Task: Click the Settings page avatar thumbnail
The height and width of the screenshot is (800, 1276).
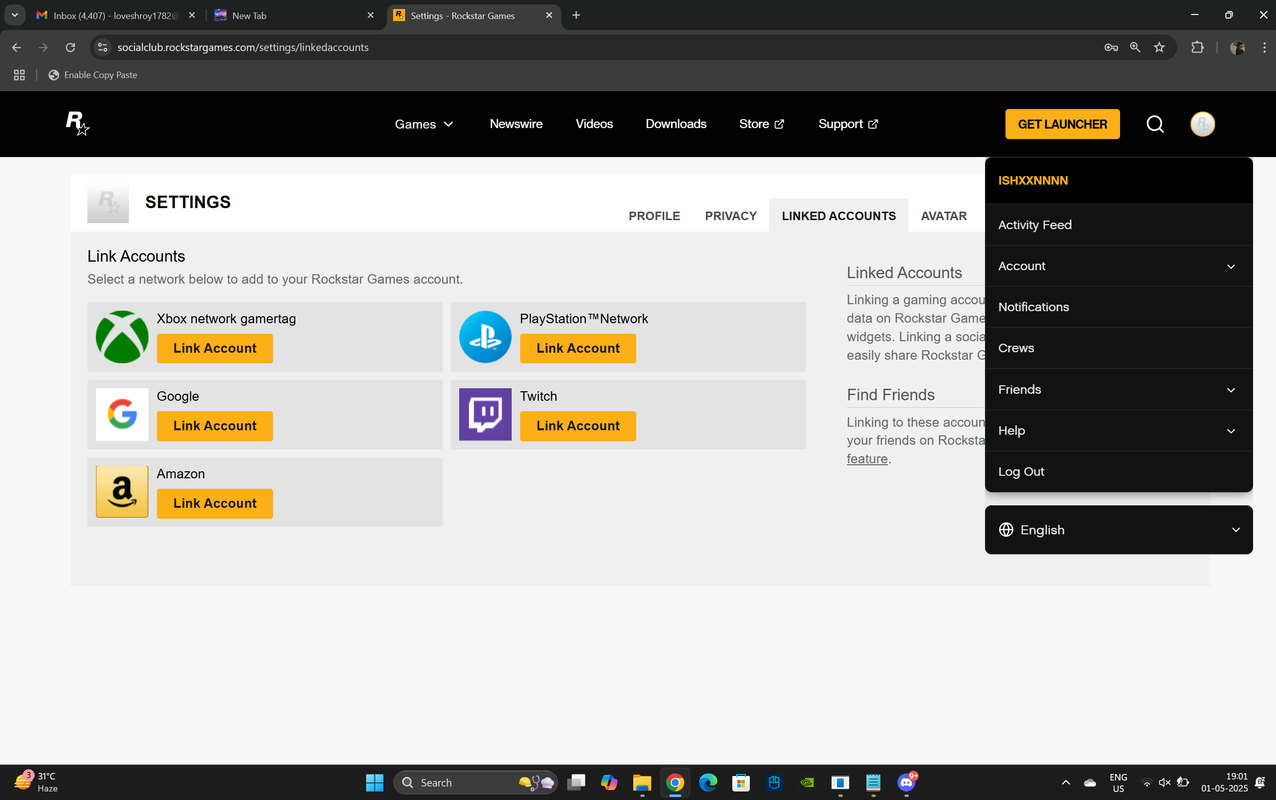Action: 108,203
